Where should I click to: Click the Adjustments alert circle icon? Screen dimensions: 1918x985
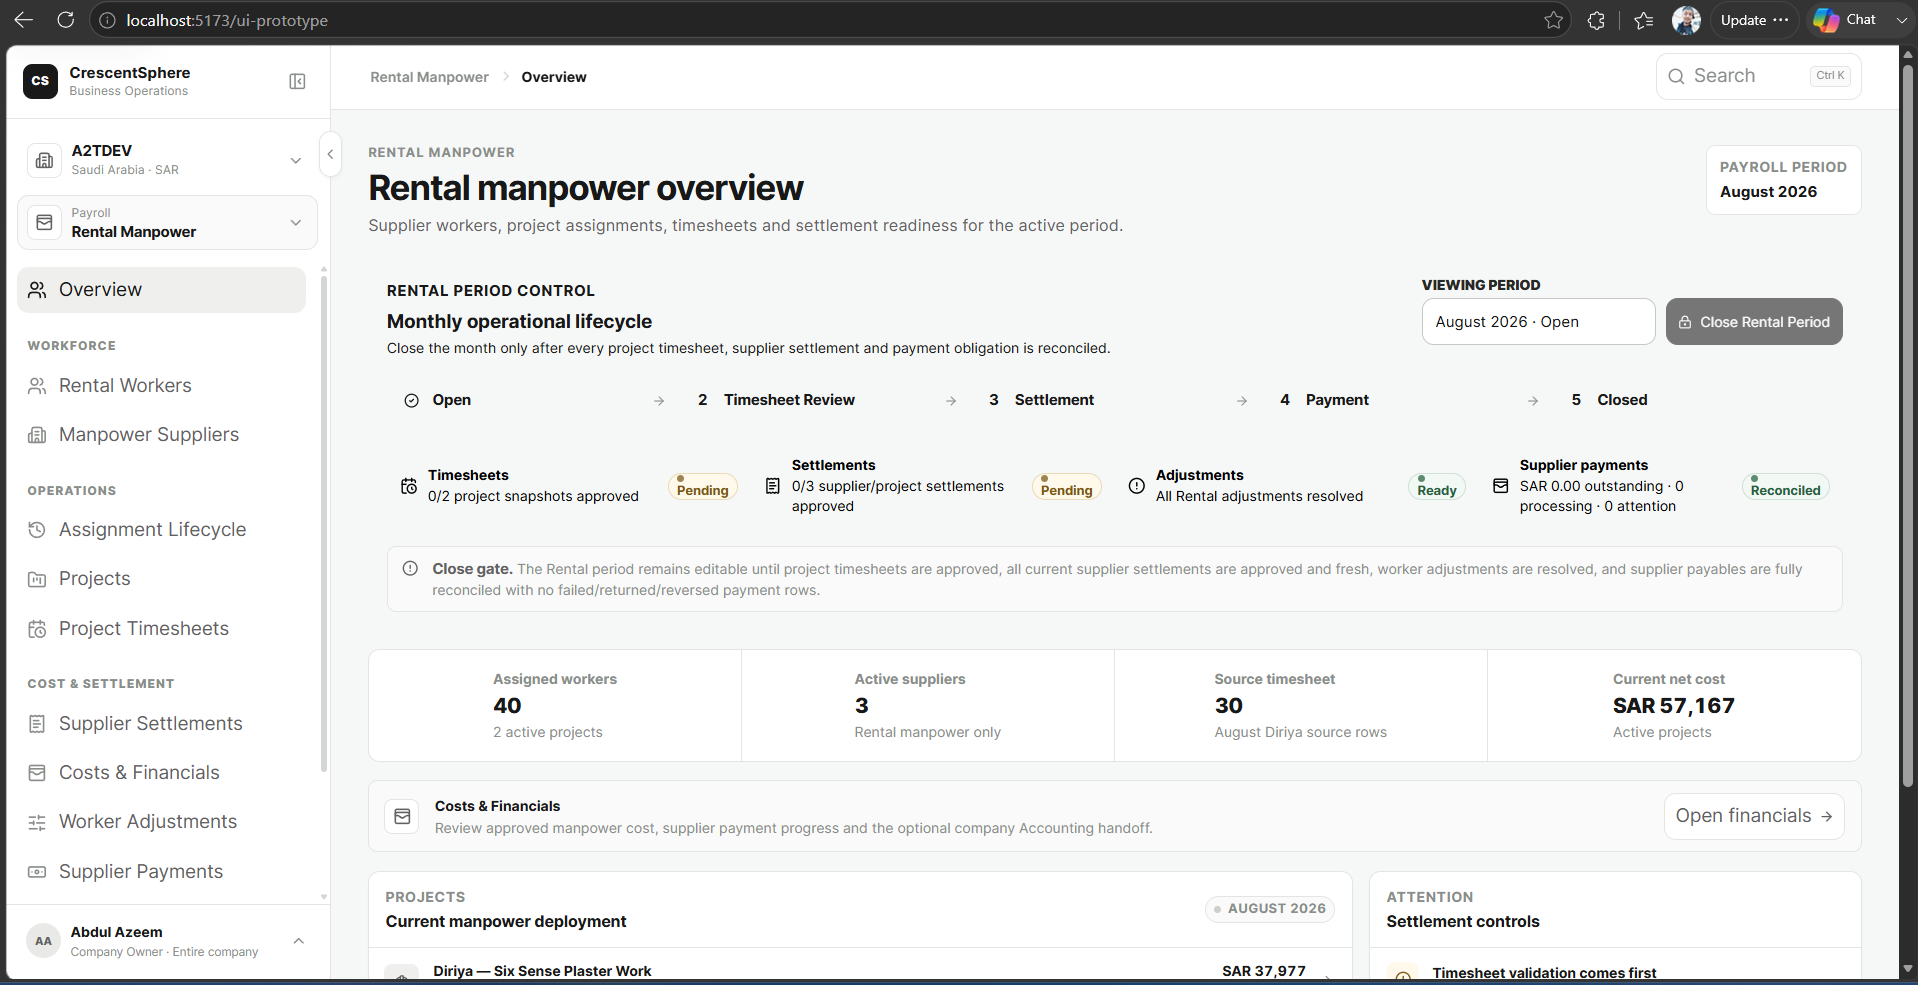pyautogui.click(x=1137, y=486)
